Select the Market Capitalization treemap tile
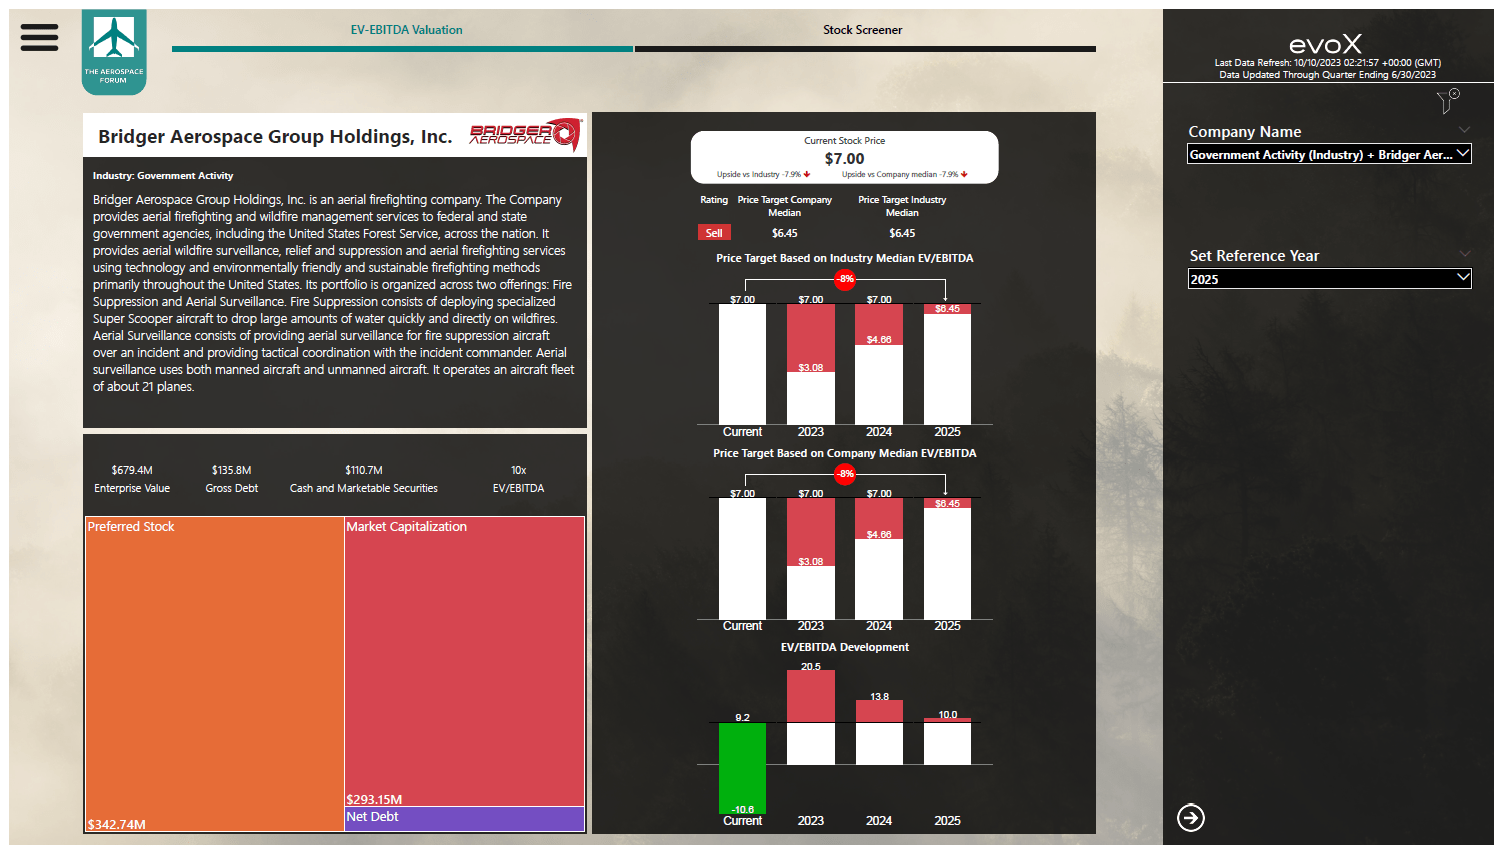 coord(465,662)
